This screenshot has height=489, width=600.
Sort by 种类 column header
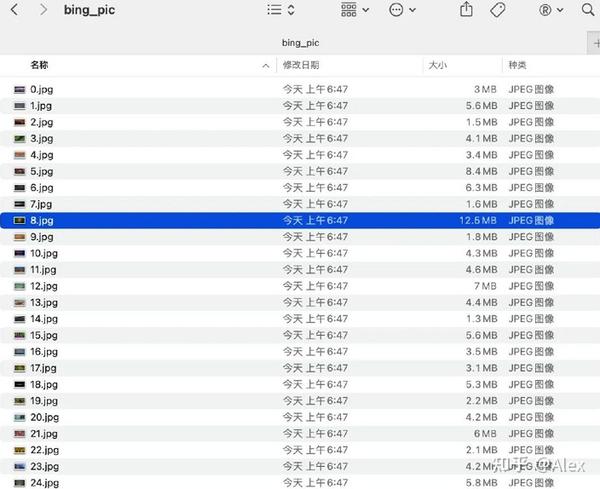[x=517, y=65]
